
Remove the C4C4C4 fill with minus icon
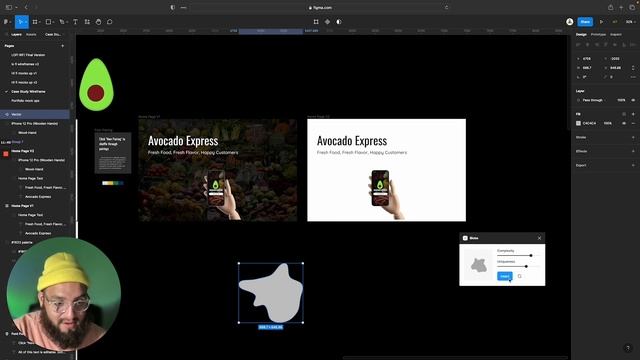633,123
